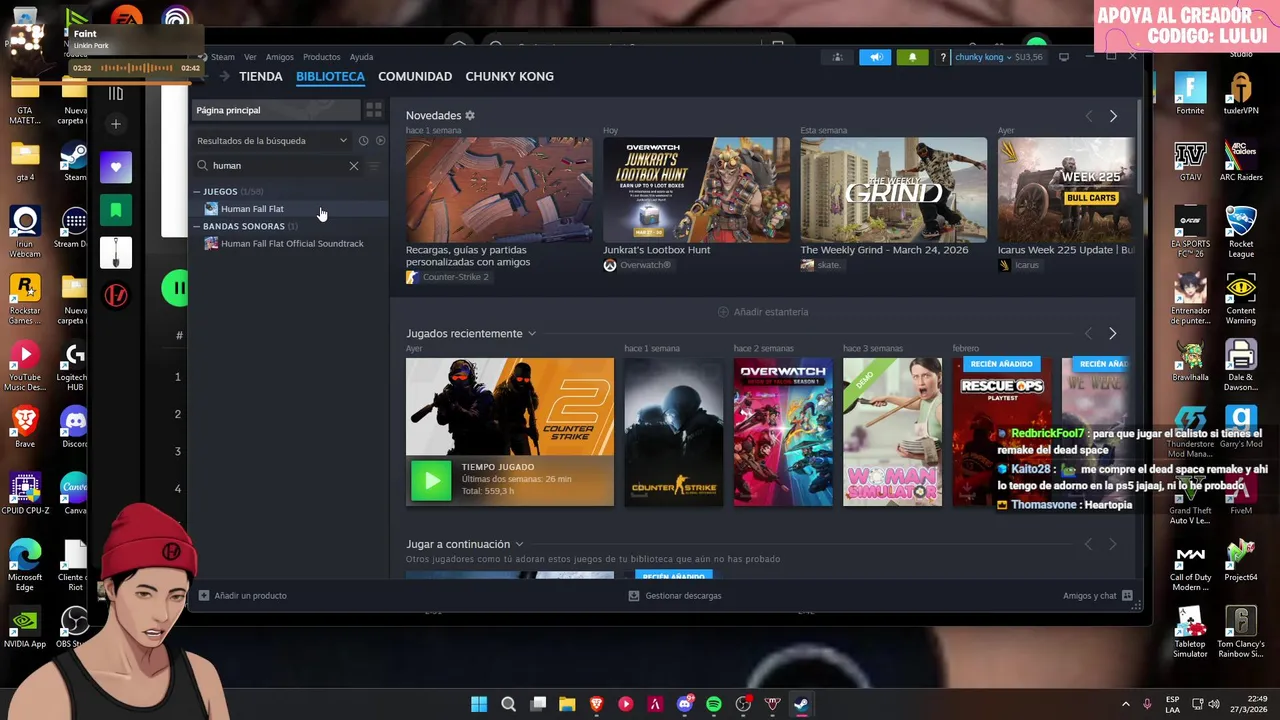The height and width of the screenshot is (720, 1280).
Task: Seek on Faint waveform progress bar
Action: coord(136,68)
